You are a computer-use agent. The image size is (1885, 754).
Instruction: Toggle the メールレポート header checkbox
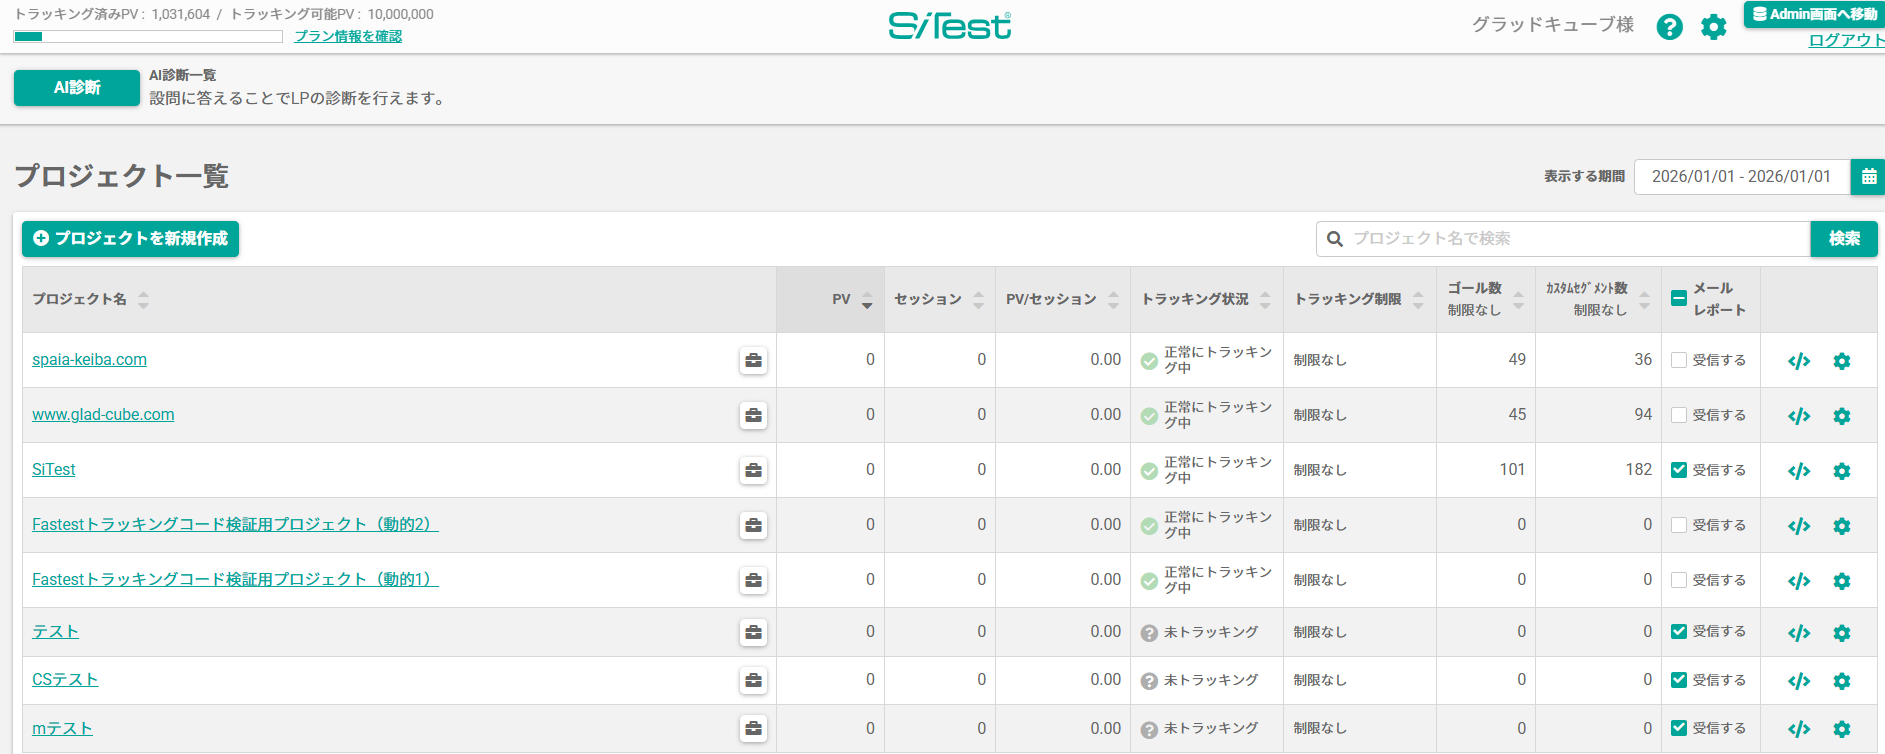(1679, 298)
